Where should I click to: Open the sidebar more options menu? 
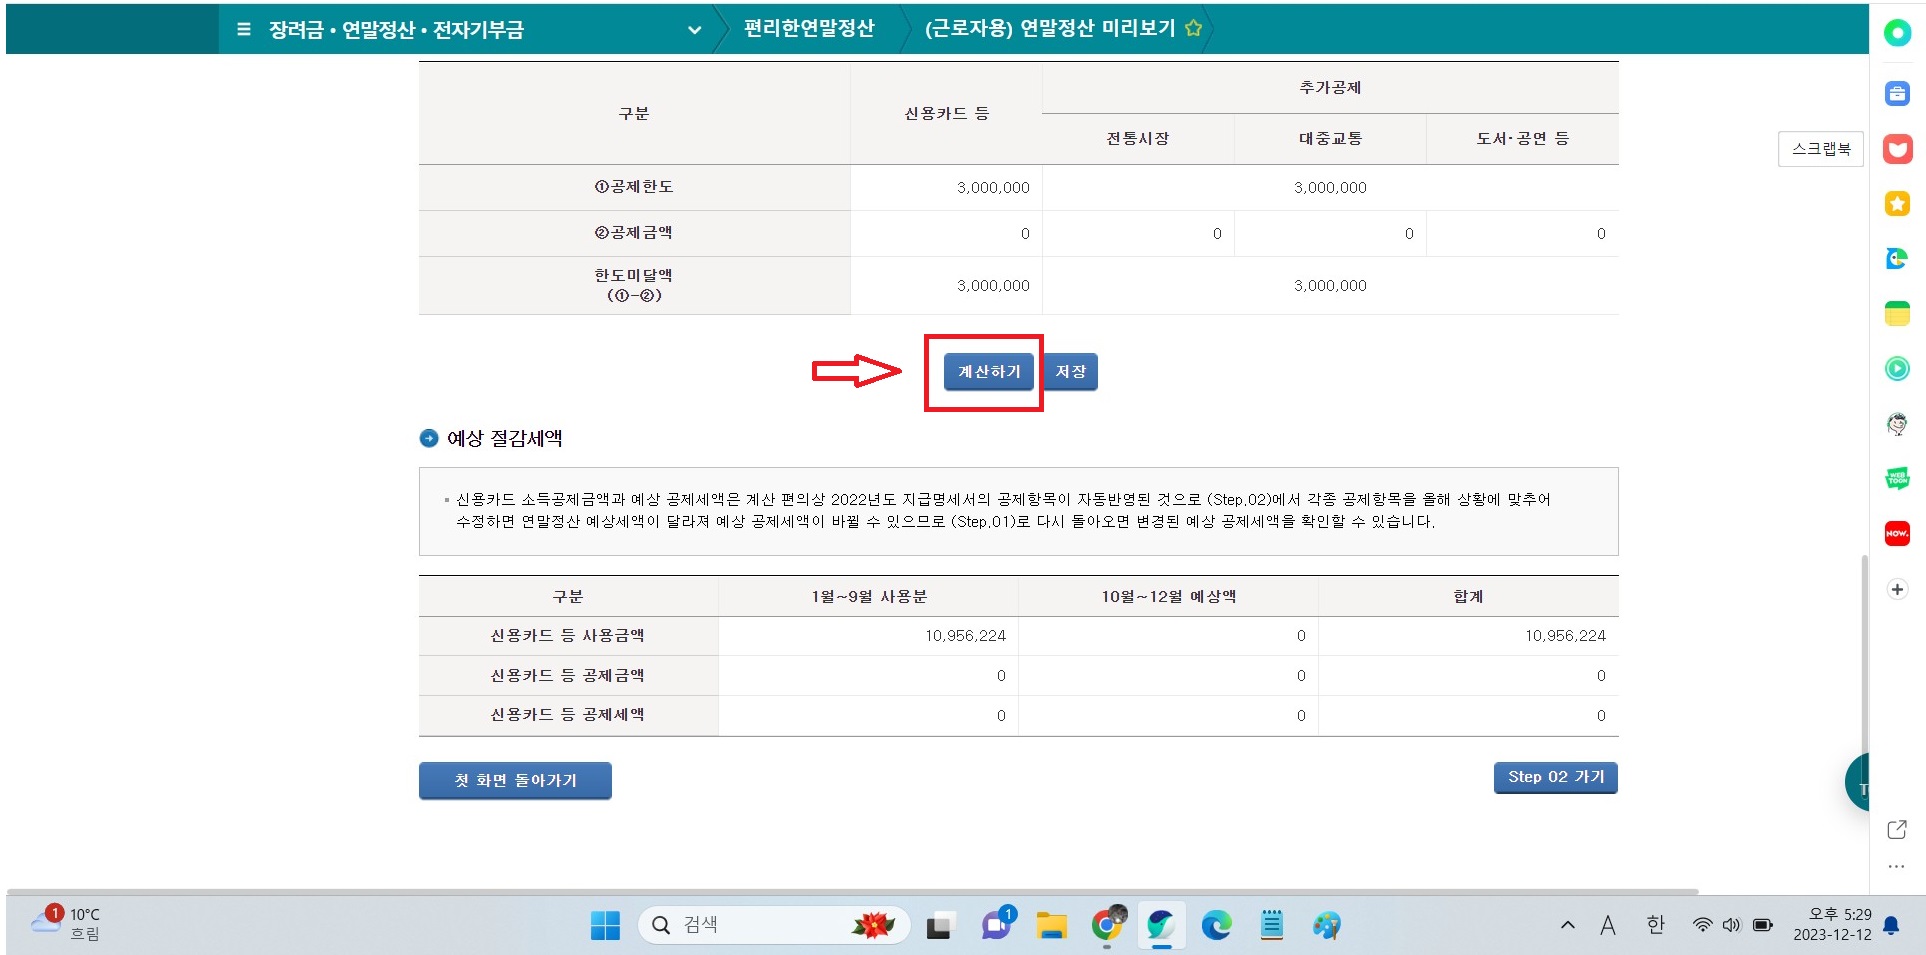point(1896,866)
